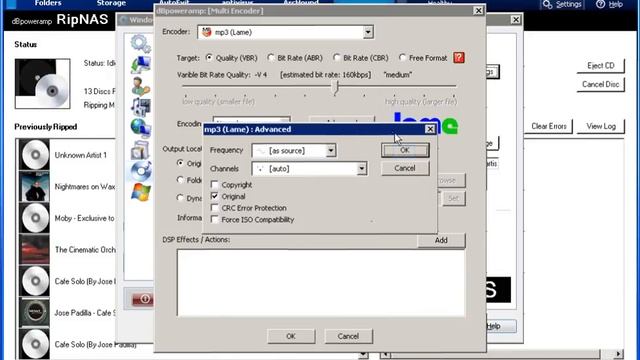This screenshot has height=360, width=640.
Task: Open the CD ripper disc icon in sidebar
Action: [140, 171]
